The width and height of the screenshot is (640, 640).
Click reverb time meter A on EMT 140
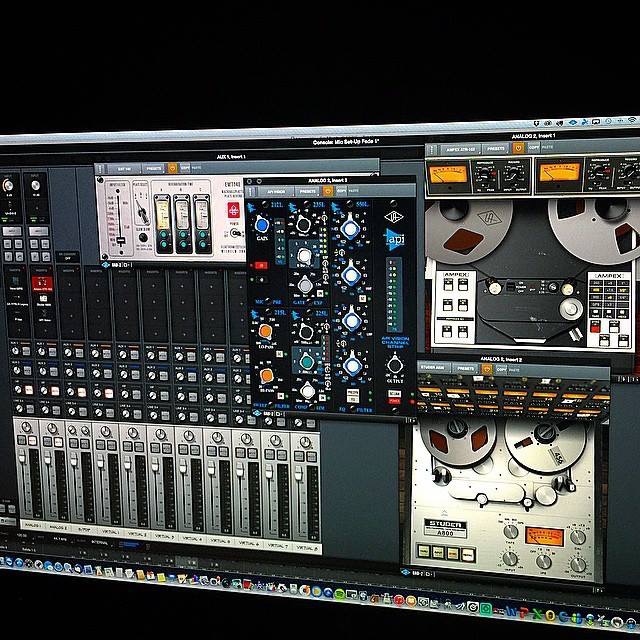pos(162,215)
